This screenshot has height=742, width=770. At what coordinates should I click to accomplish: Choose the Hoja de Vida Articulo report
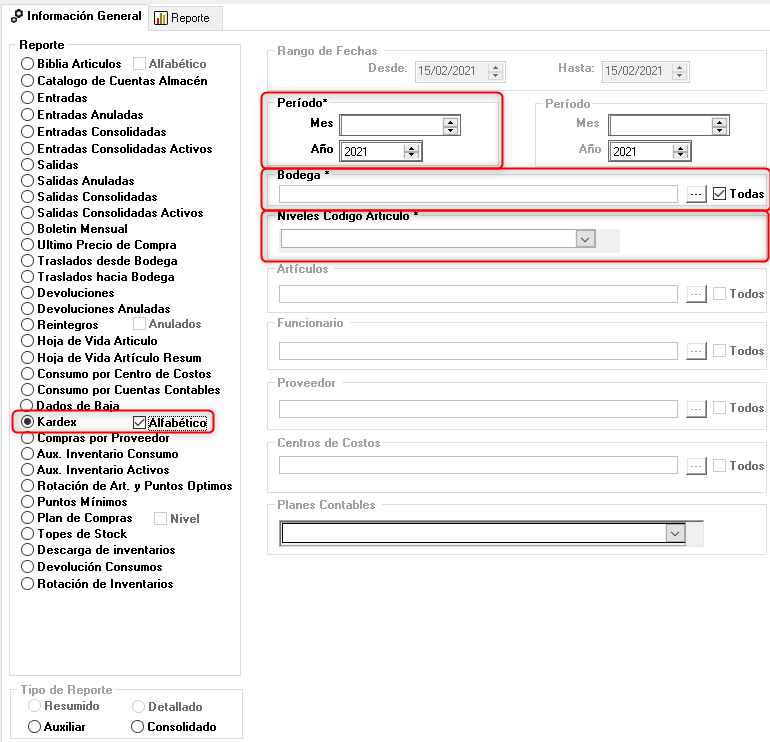tap(27, 341)
